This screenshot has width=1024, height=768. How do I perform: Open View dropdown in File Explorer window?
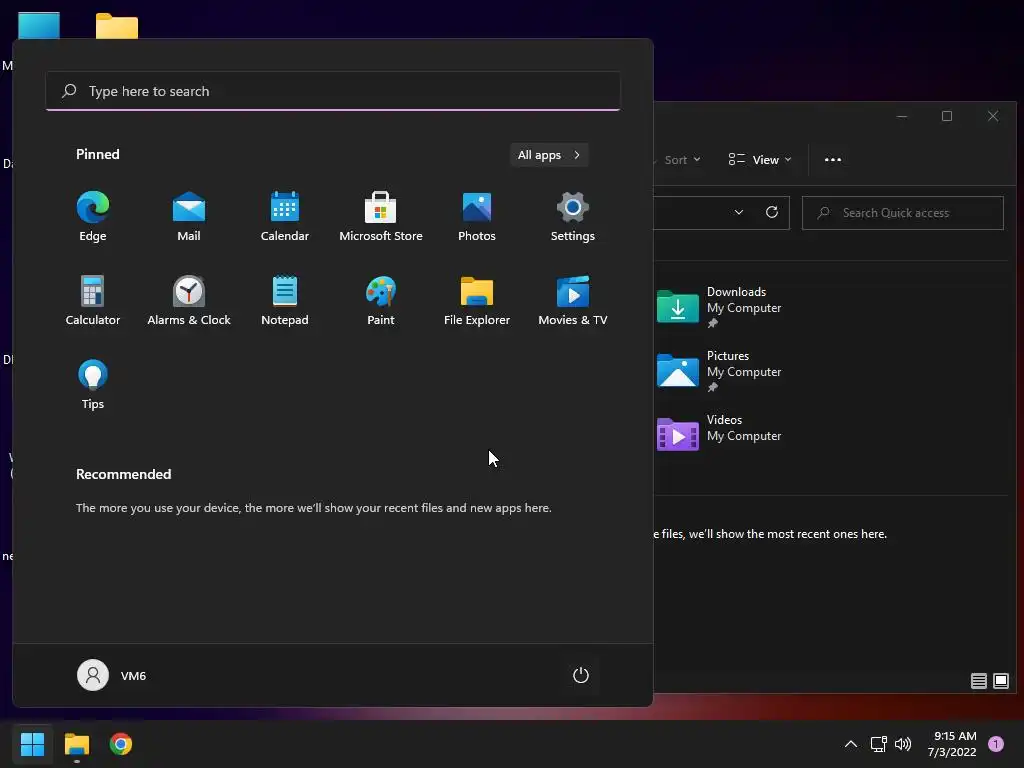click(x=760, y=160)
